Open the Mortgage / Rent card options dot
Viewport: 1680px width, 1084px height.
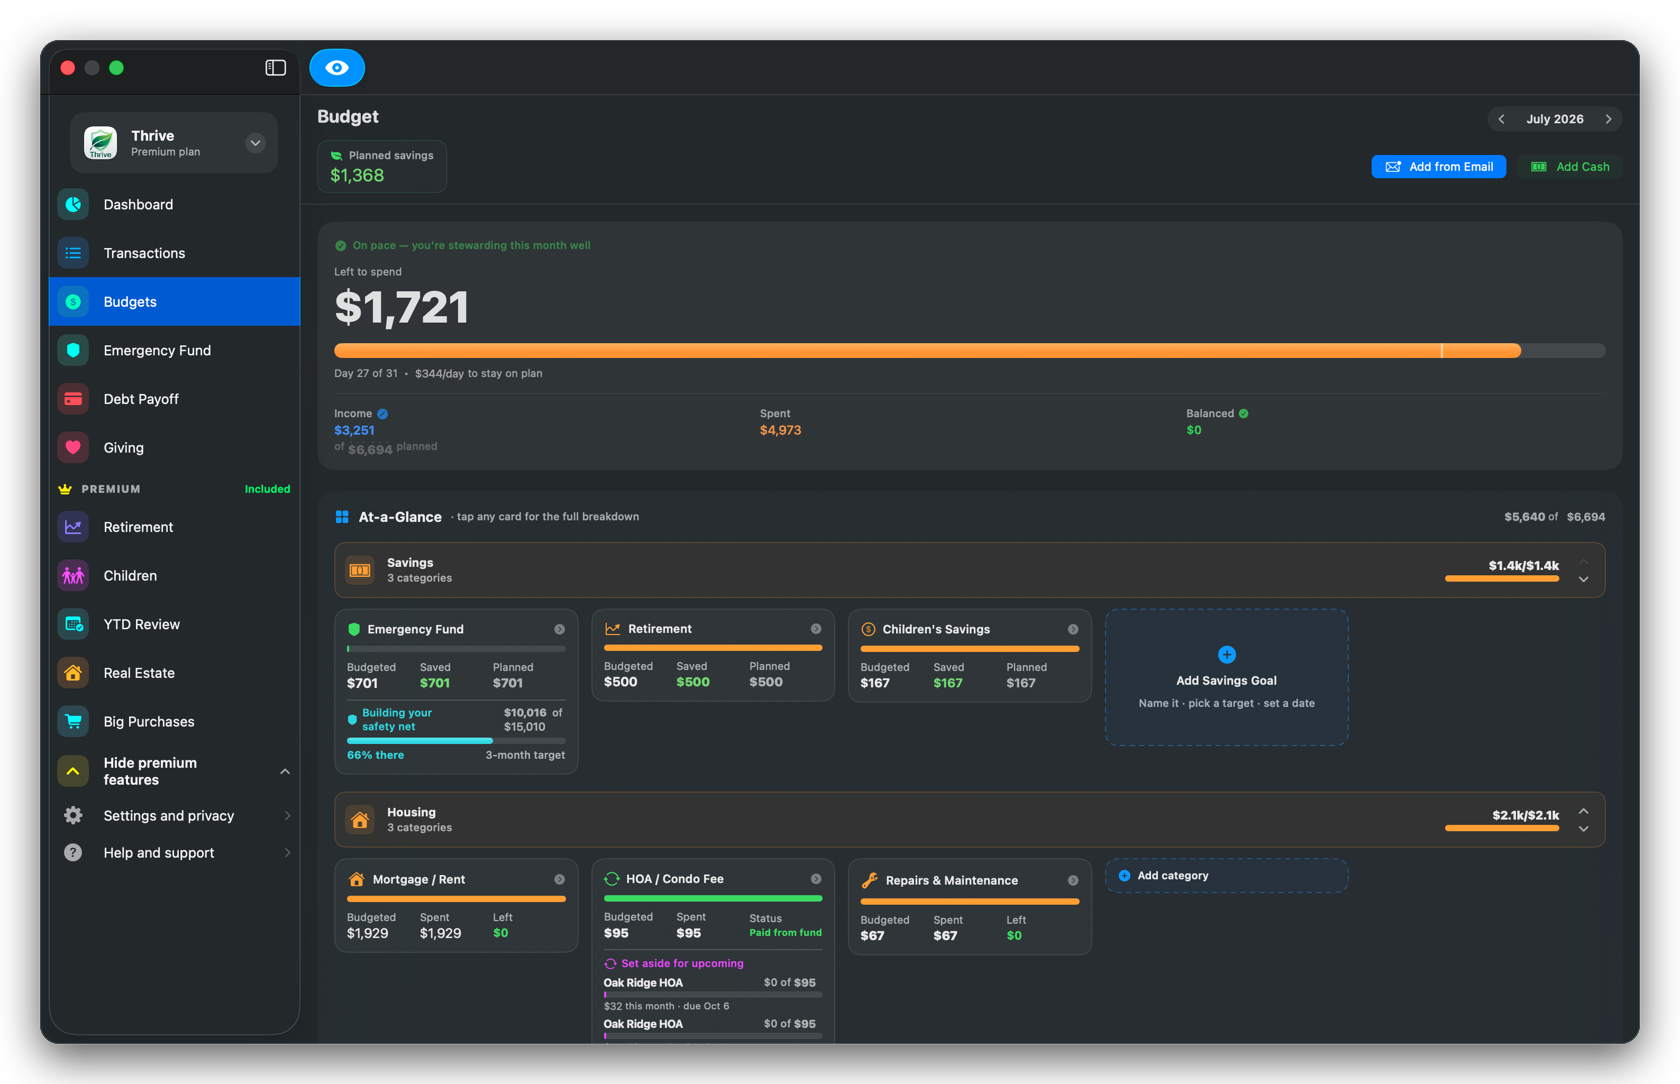(x=560, y=880)
